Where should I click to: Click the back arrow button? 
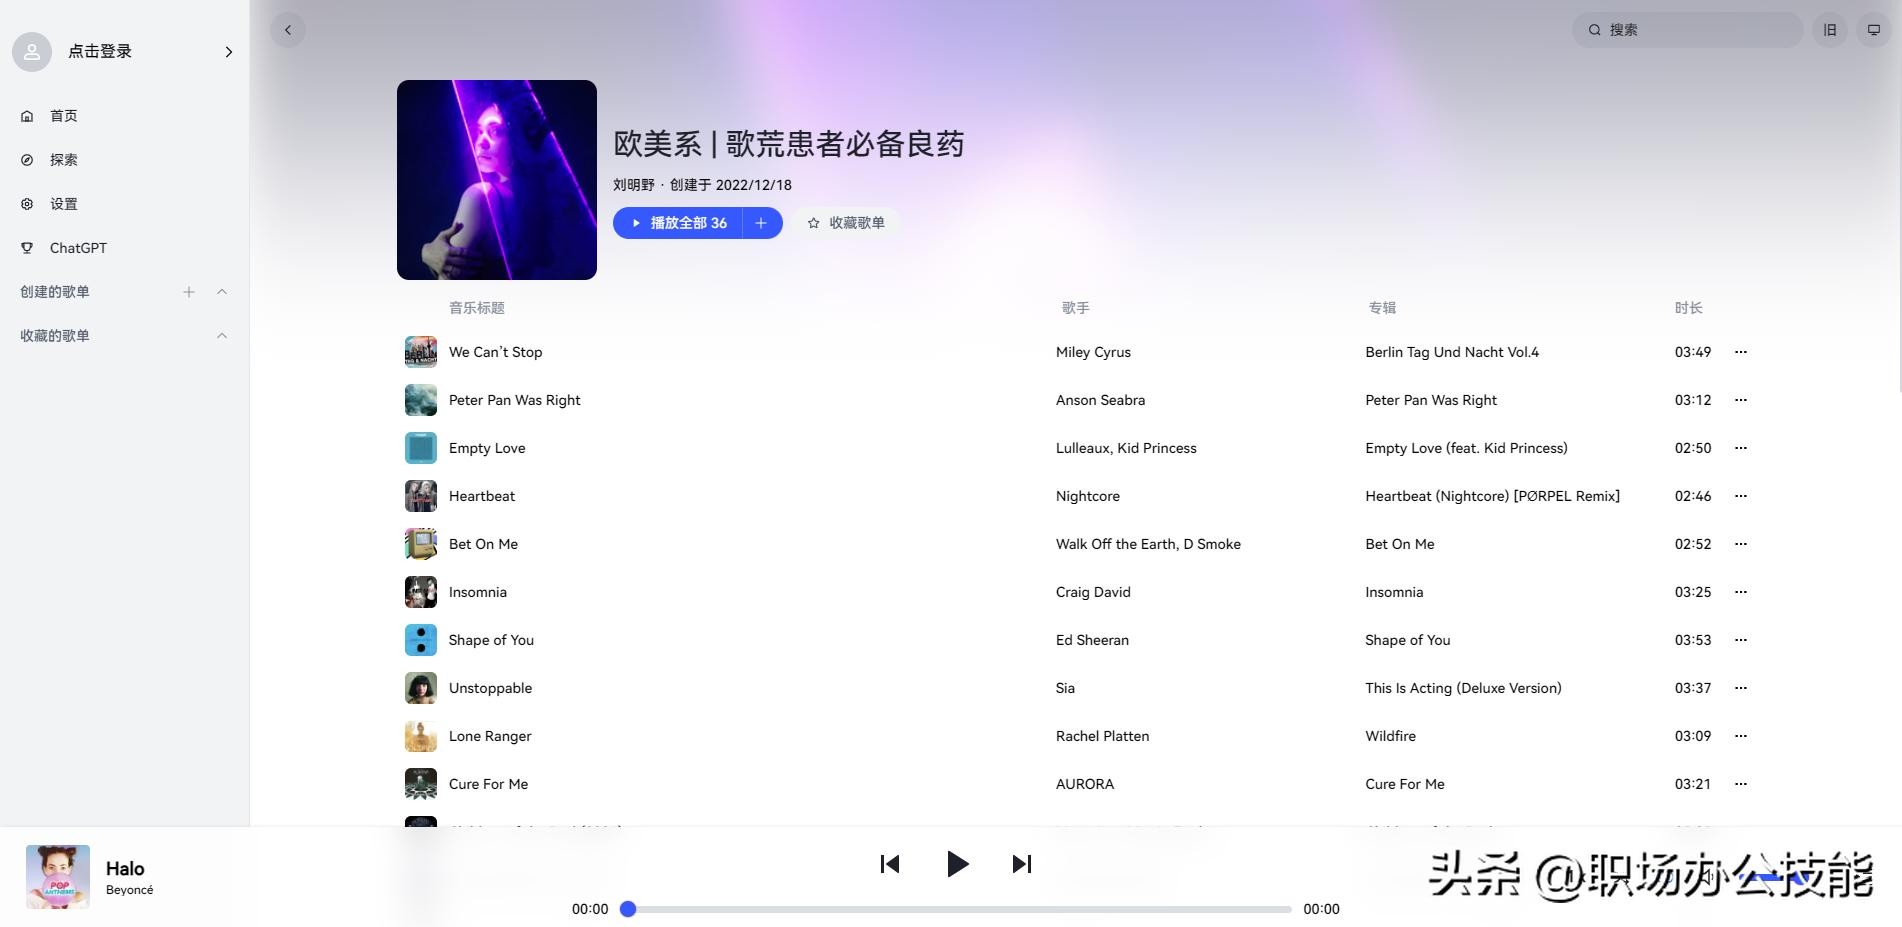coord(288,30)
